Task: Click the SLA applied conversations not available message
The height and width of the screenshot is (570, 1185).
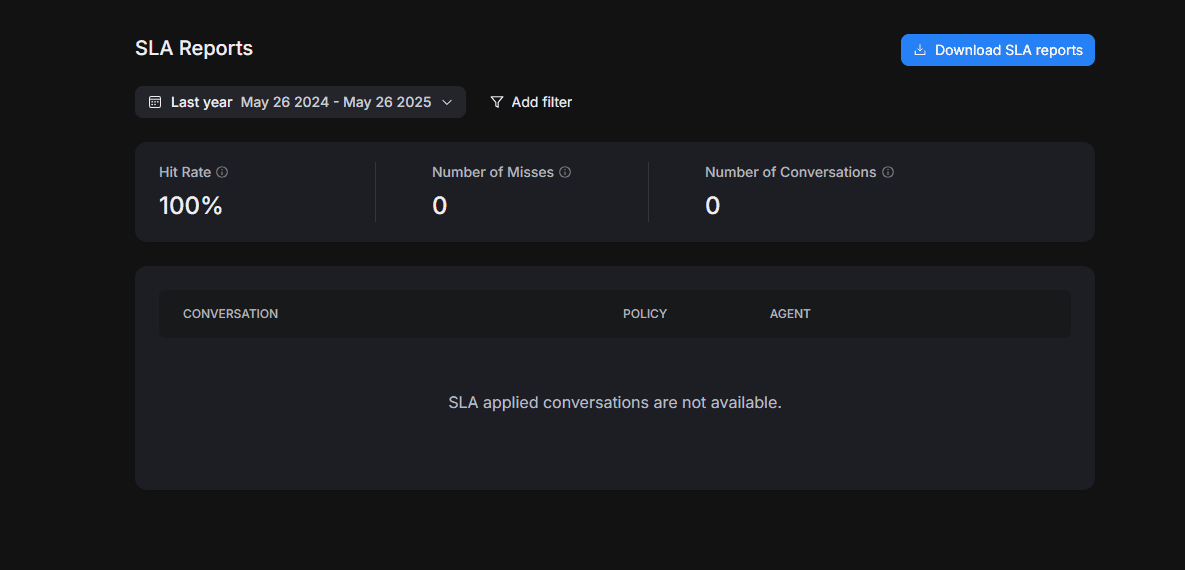Action: click(x=615, y=402)
